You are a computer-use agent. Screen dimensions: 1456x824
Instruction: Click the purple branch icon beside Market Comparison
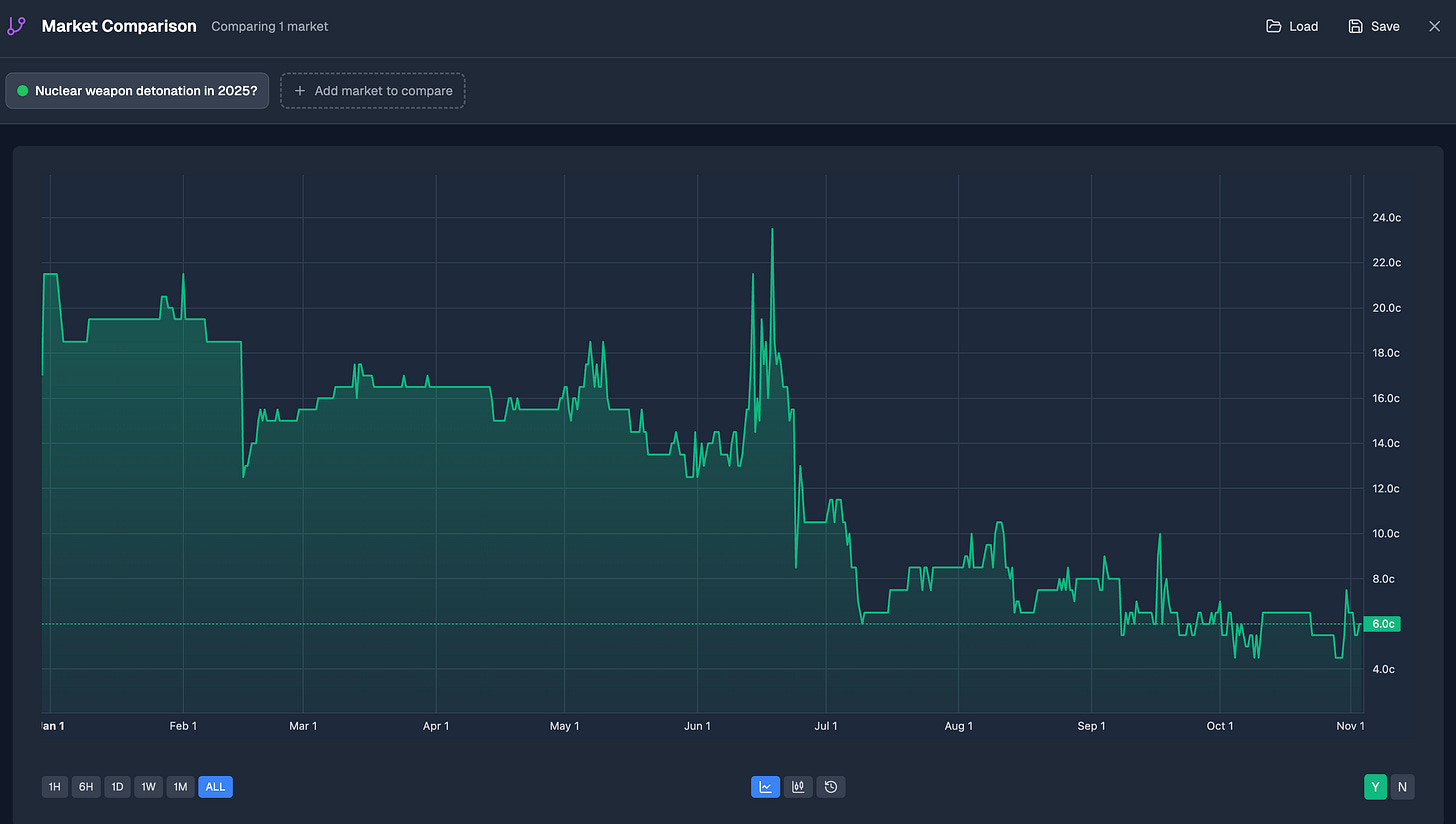click(x=16, y=26)
